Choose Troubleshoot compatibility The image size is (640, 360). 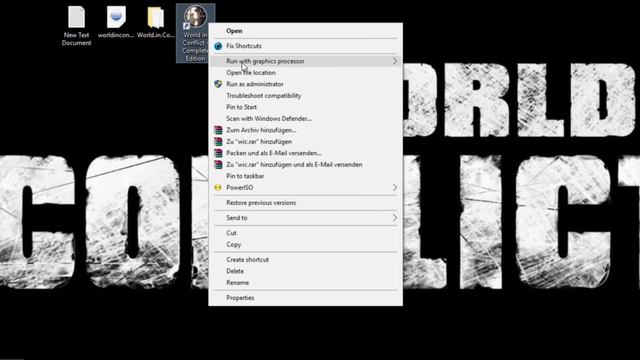(x=305, y=96)
